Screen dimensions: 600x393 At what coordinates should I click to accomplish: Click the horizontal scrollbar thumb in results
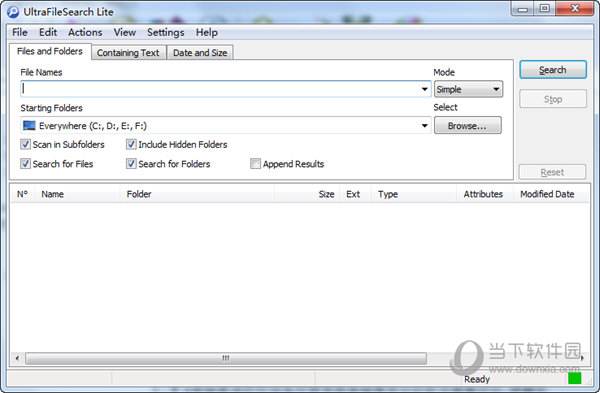coord(226,359)
